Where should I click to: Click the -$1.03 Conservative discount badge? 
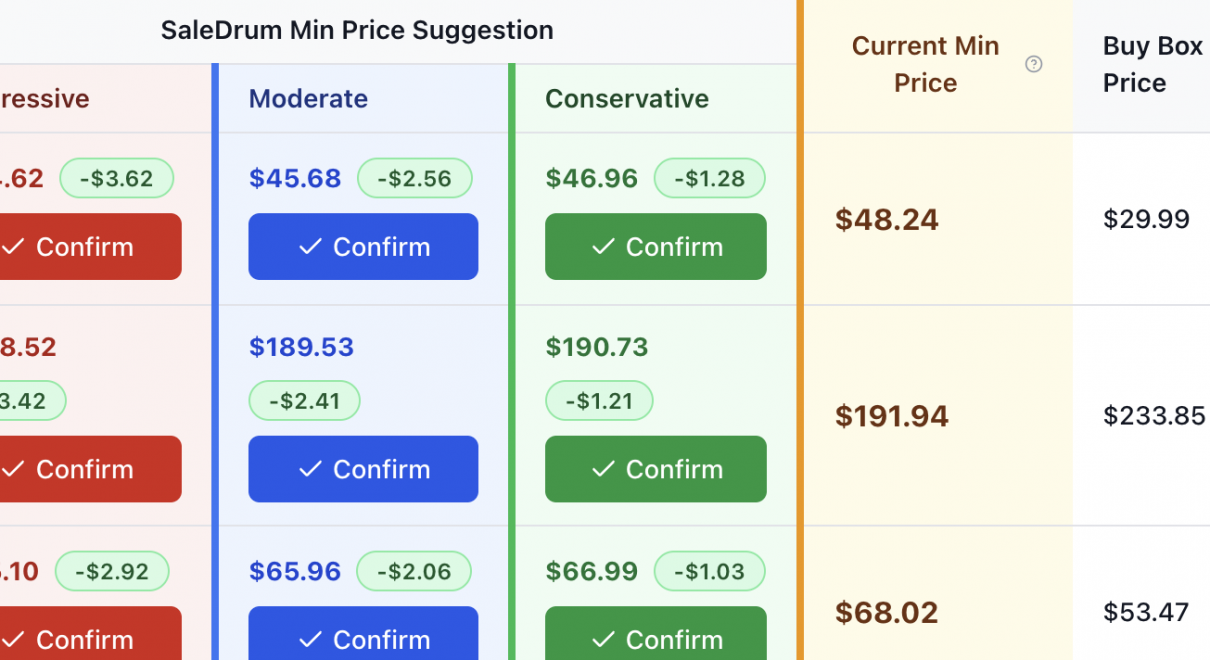click(709, 572)
